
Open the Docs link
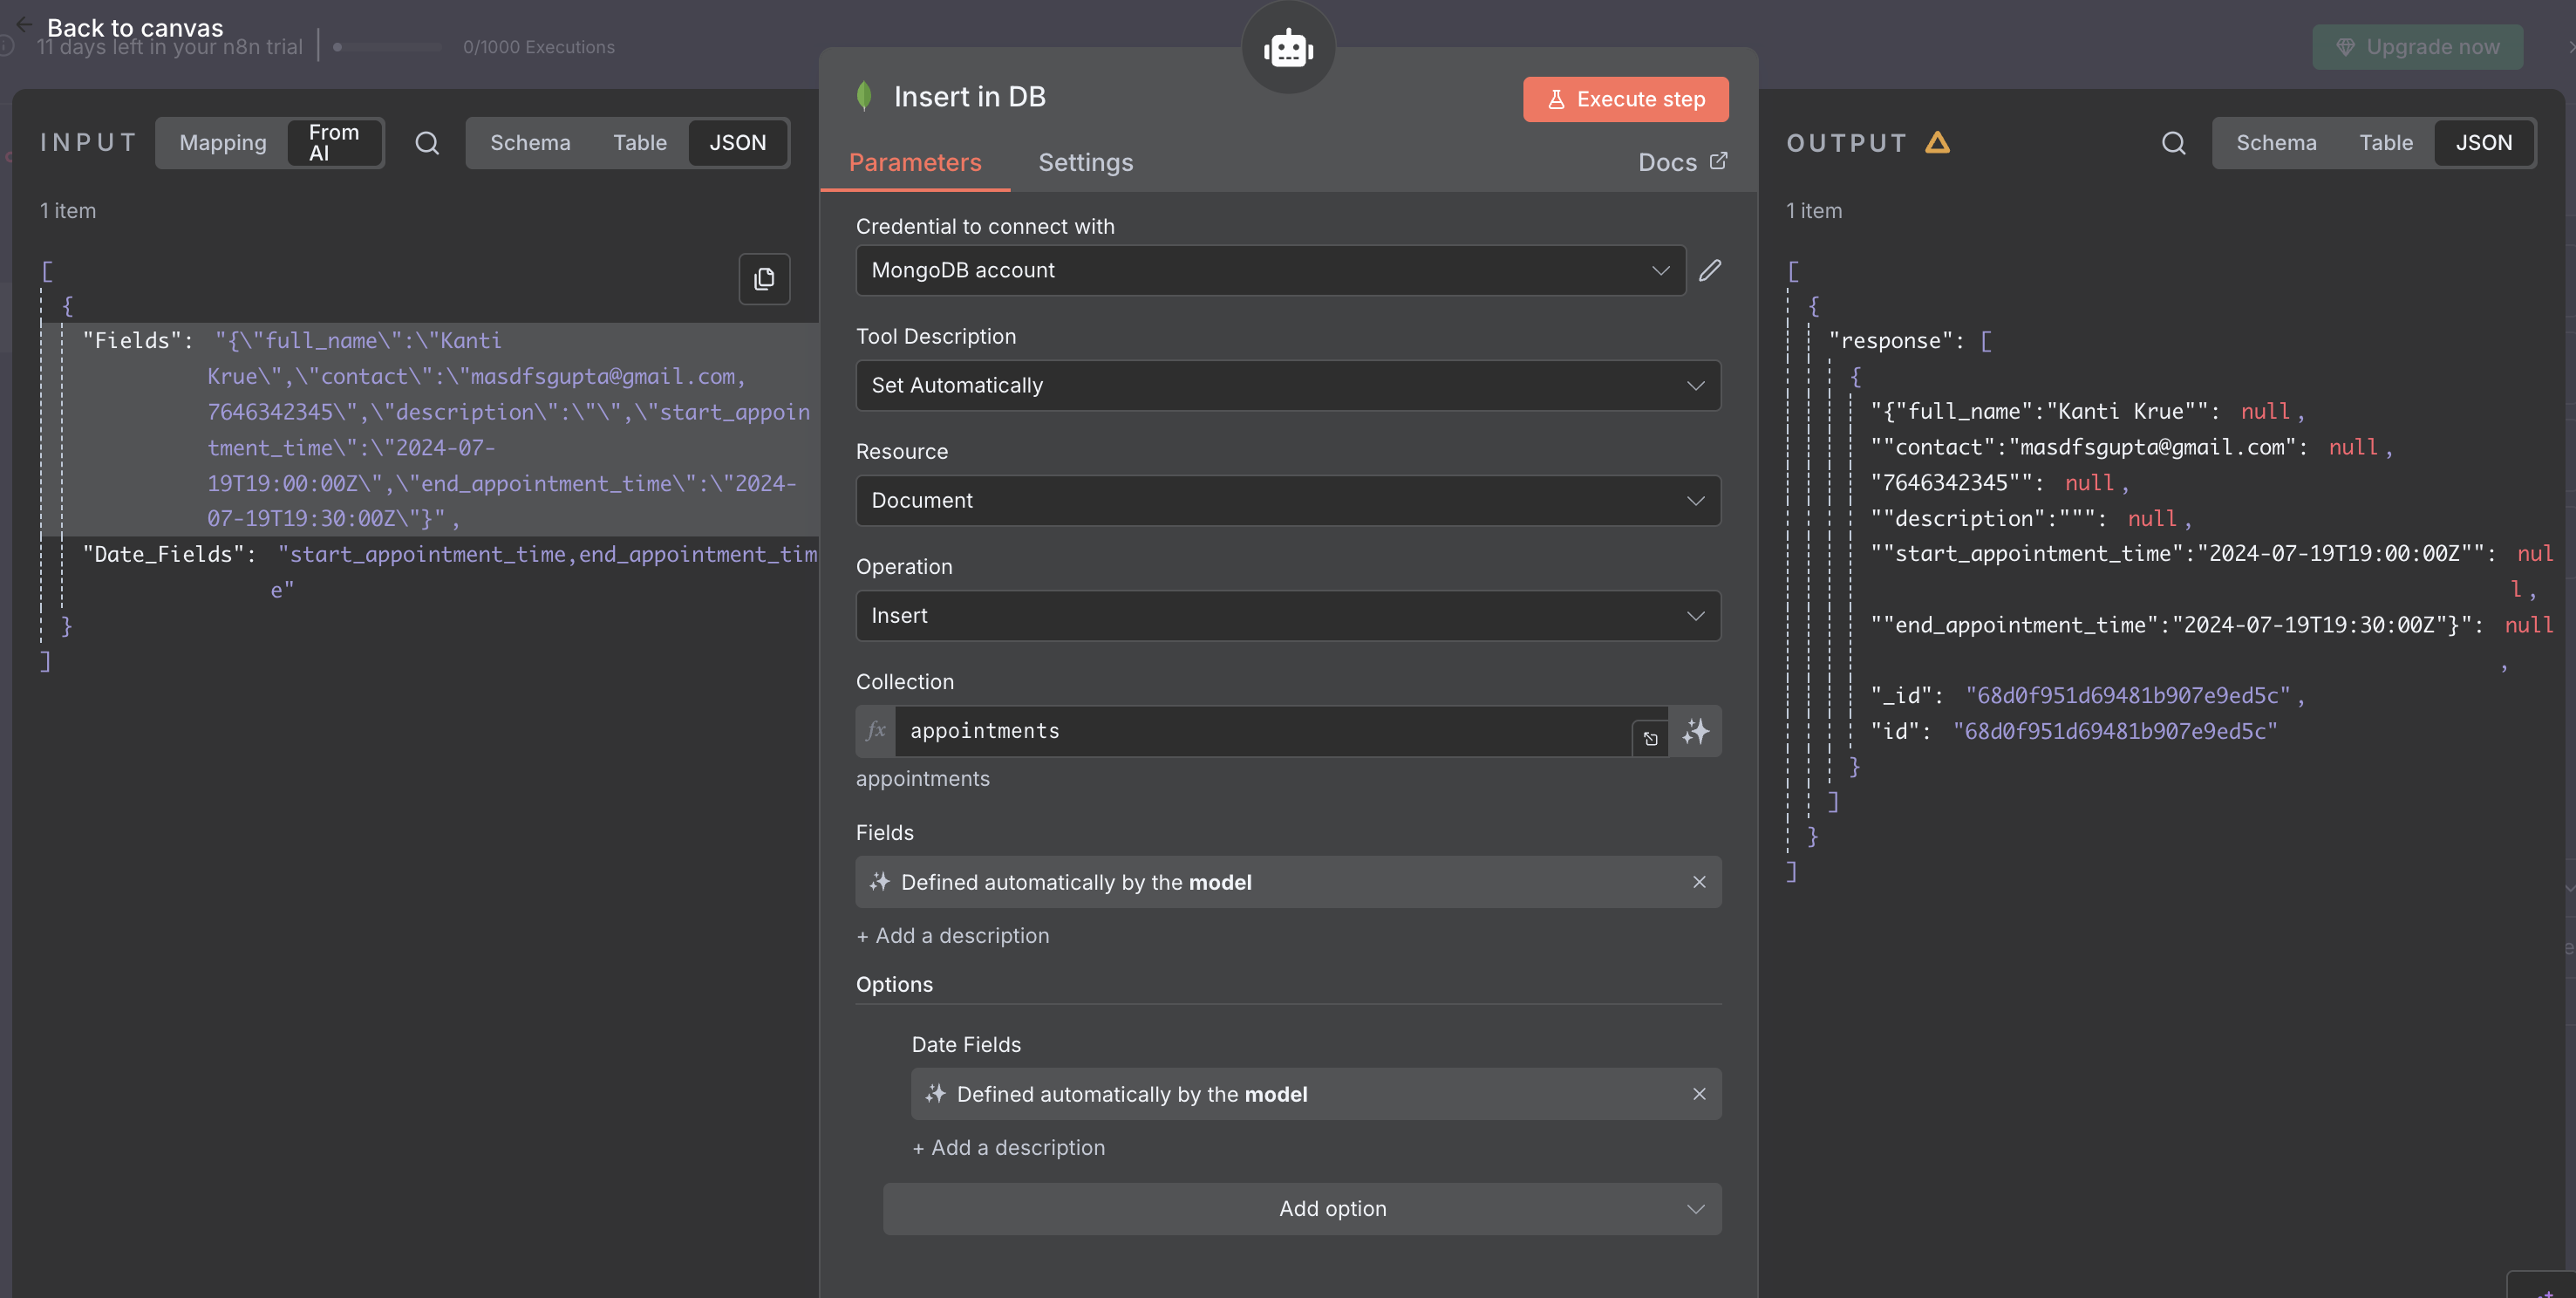1683,161
